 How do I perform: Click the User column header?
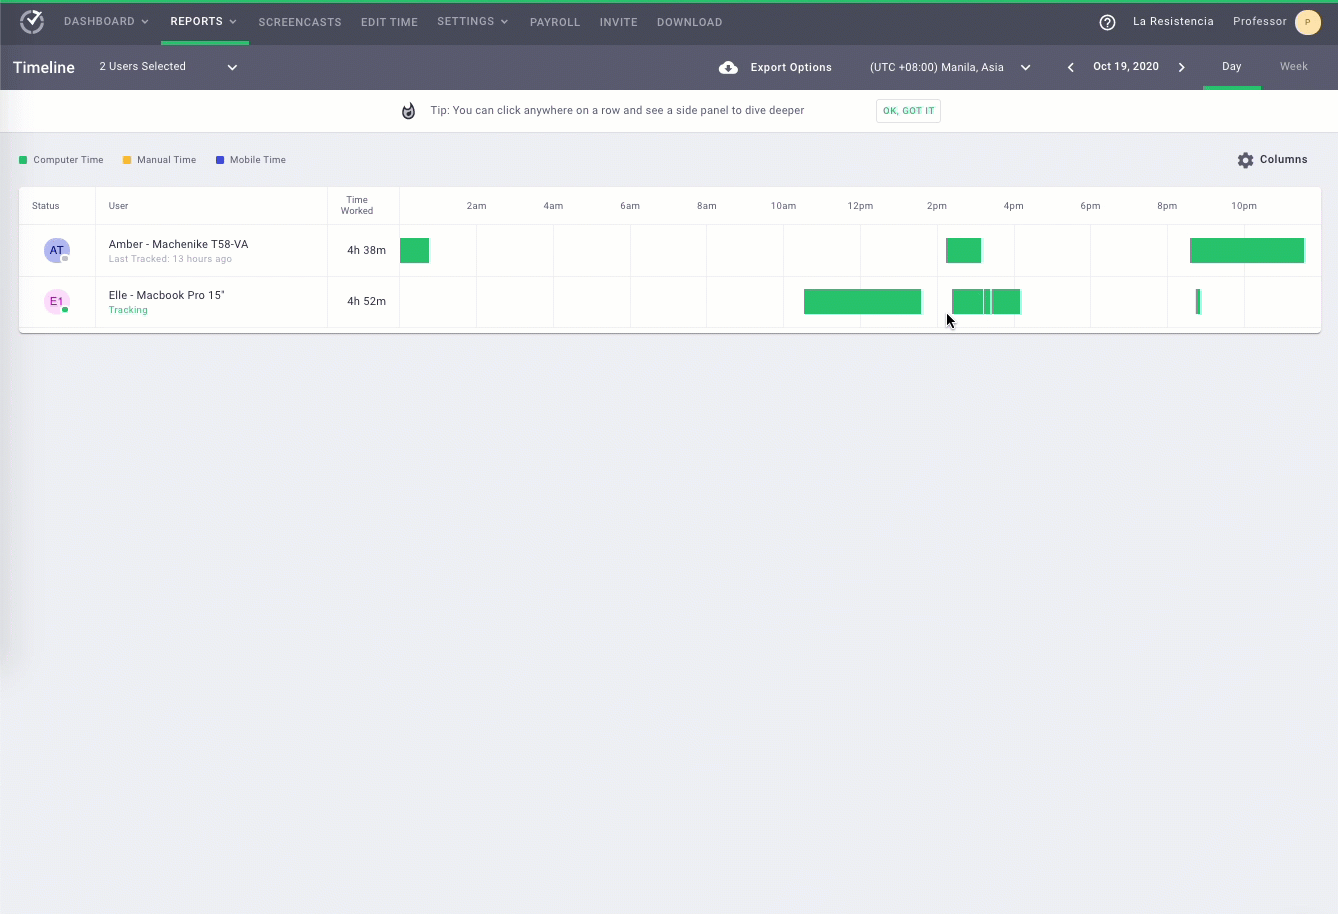[118, 206]
